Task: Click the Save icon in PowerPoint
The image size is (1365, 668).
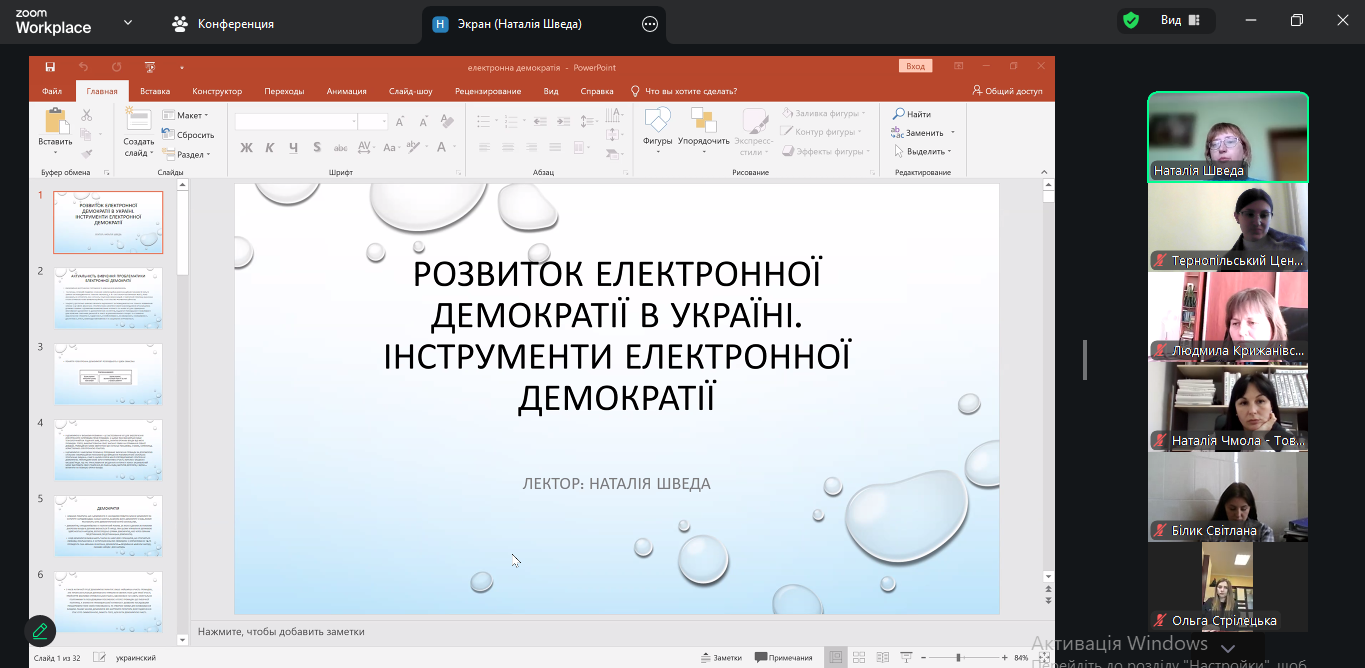Action: point(50,67)
